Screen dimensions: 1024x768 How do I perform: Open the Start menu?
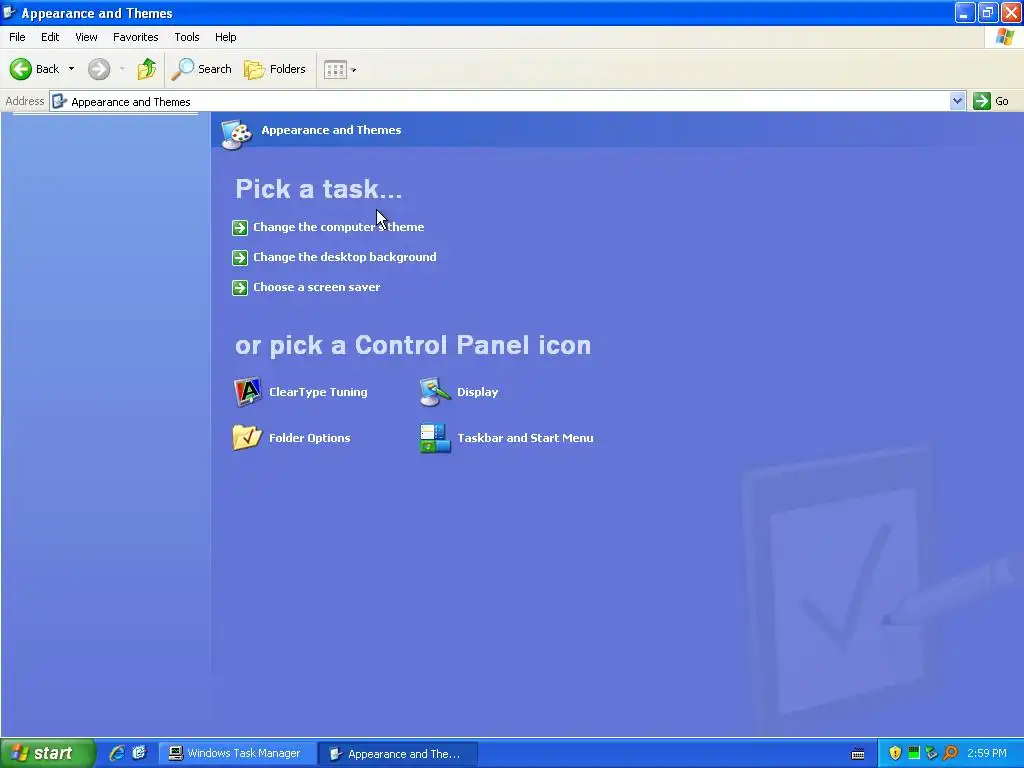coord(47,754)
